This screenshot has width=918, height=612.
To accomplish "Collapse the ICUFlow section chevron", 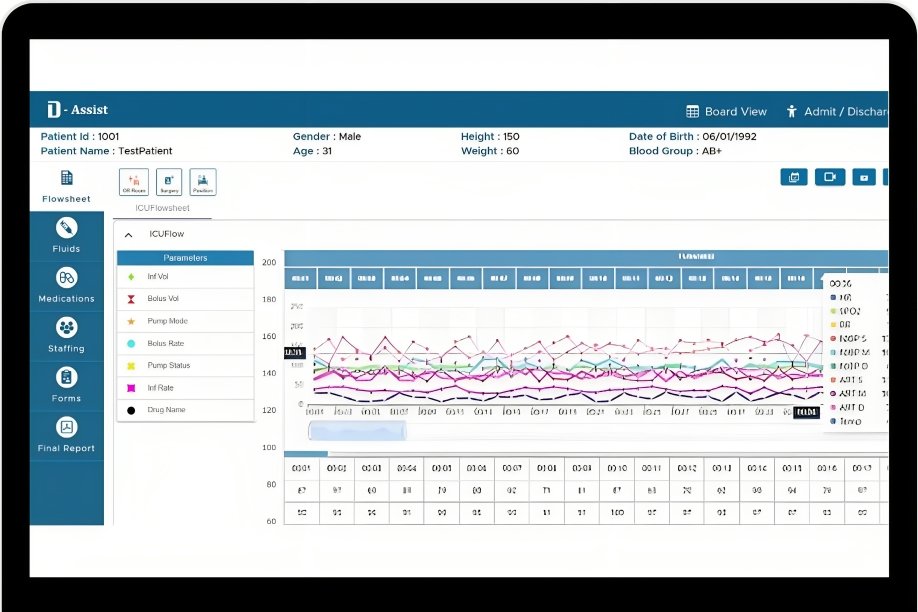I will coord(129,234).
